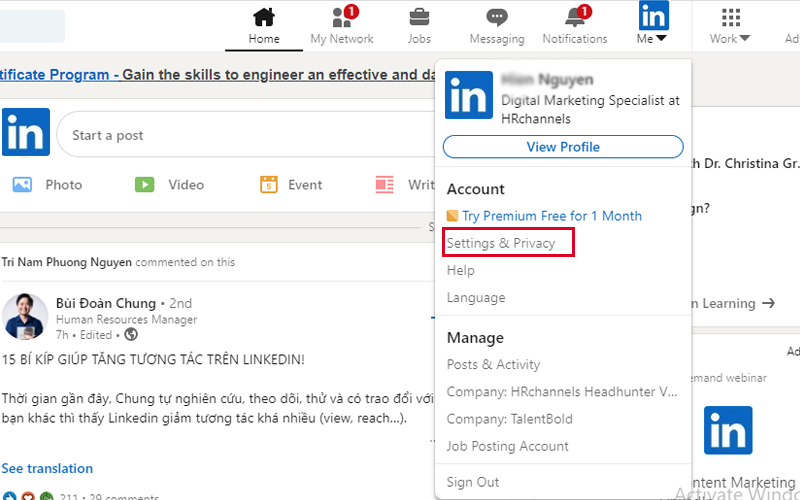Add a Video to a post

click(x=170, y=185)
